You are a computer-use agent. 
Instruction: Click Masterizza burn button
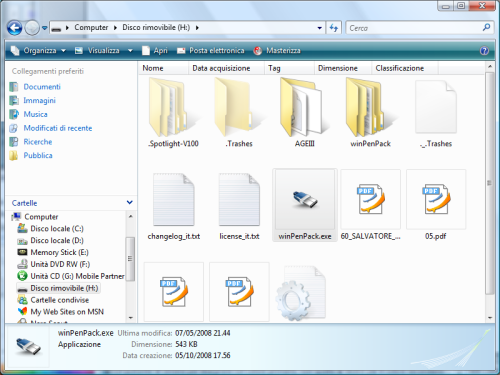[277, 51]
